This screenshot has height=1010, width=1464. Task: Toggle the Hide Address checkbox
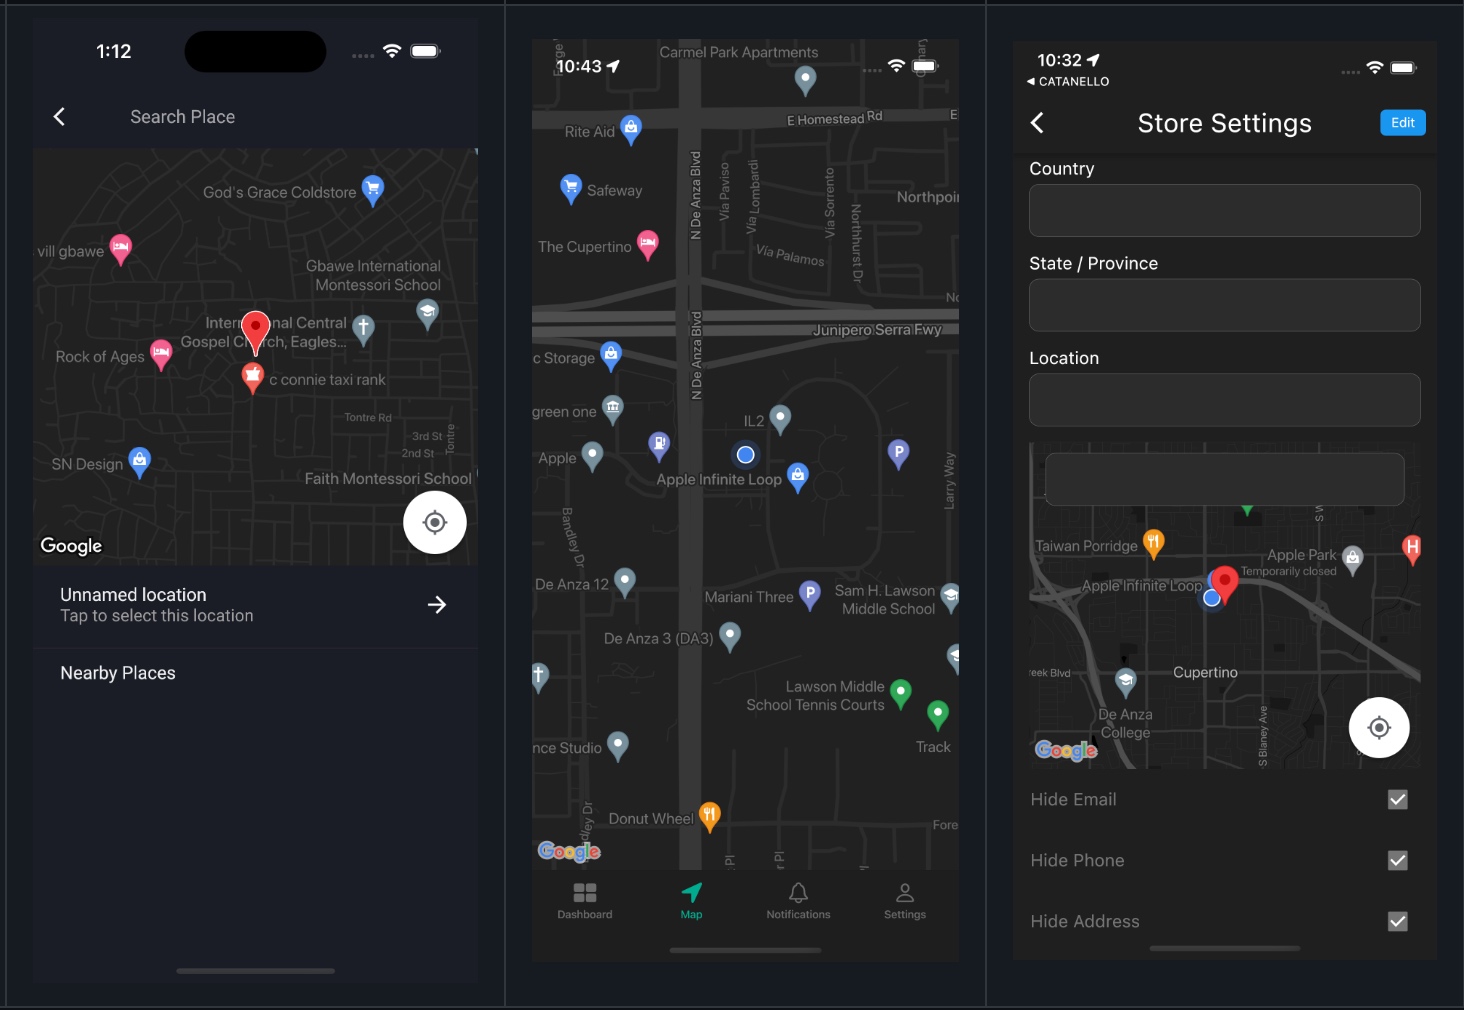pos(1397,922)
